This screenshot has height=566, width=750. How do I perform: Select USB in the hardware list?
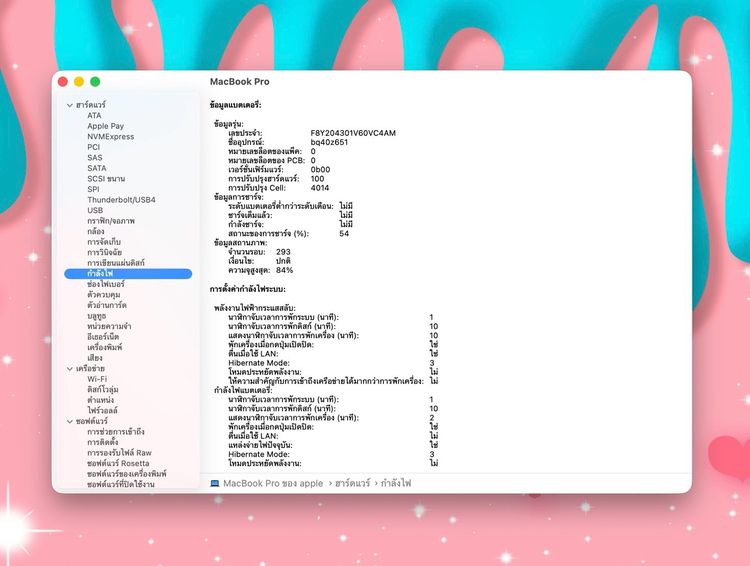click(x=95, y=210)
